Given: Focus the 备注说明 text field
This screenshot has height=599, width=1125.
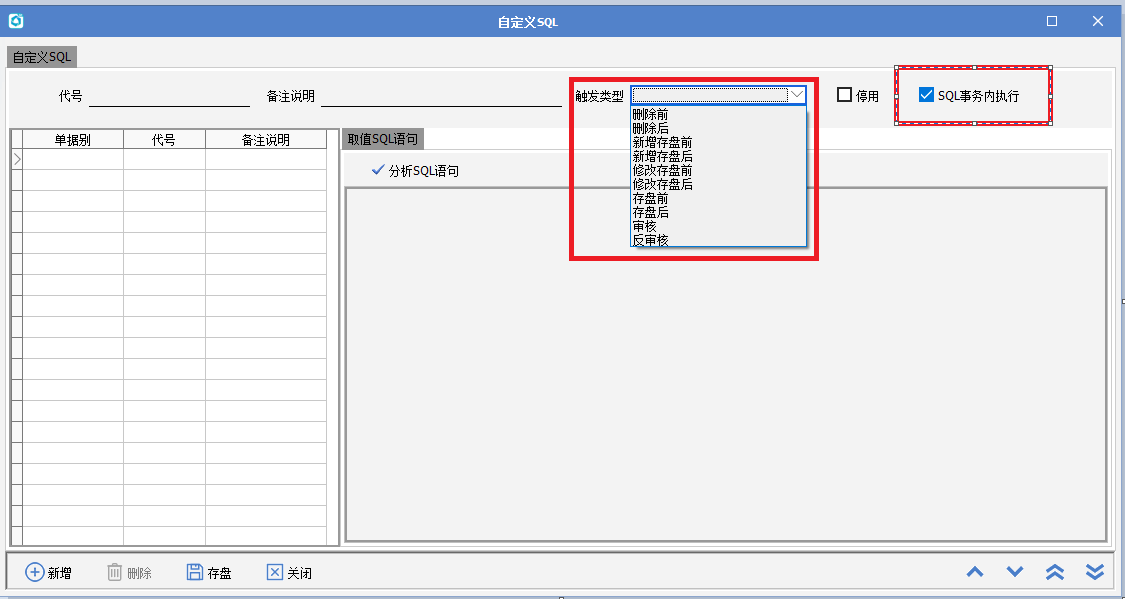Looking at the screenshot, I should tap(440, 96).
